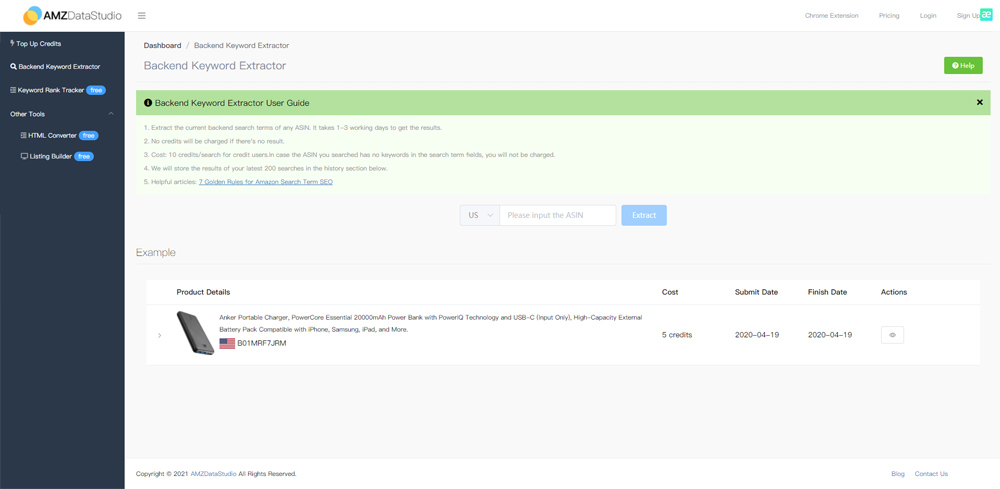Image resolution: width=1000 pixels, height=489 pixels.
Task: Click the US flag icon beside ASIN
Action: (227, 343)
